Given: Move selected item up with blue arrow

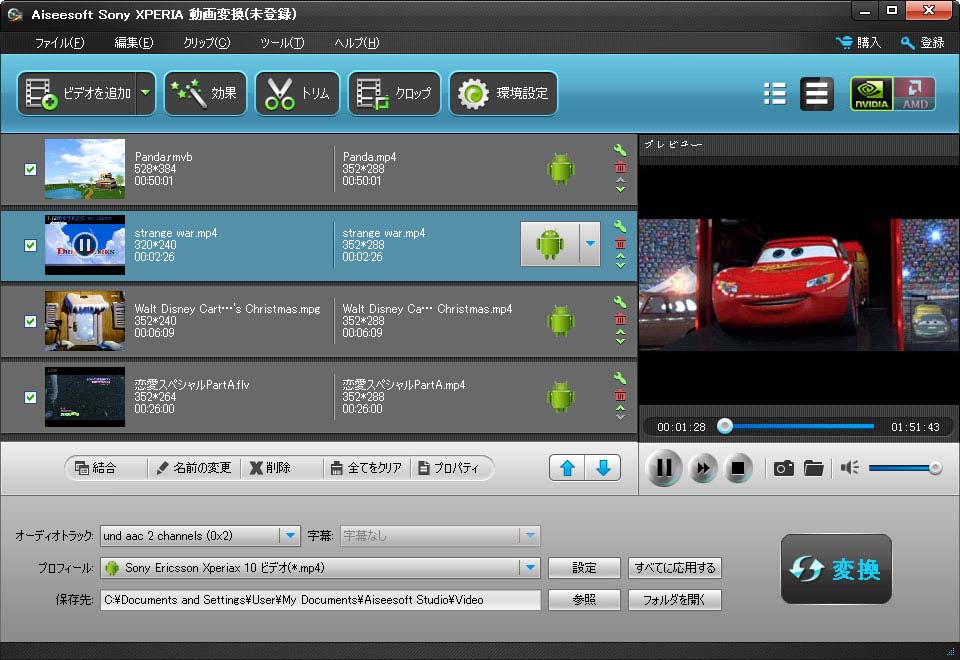Looking at the screenshot, I should (x=567, y=467).
